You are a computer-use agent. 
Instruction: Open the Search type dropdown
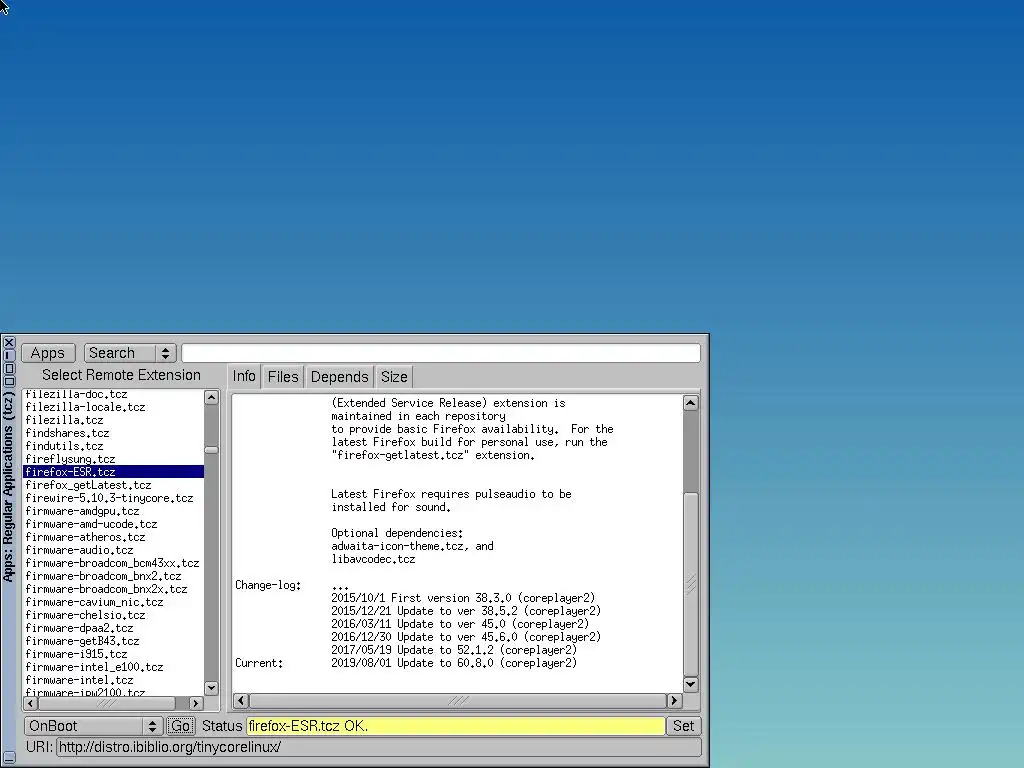(130, 353)
